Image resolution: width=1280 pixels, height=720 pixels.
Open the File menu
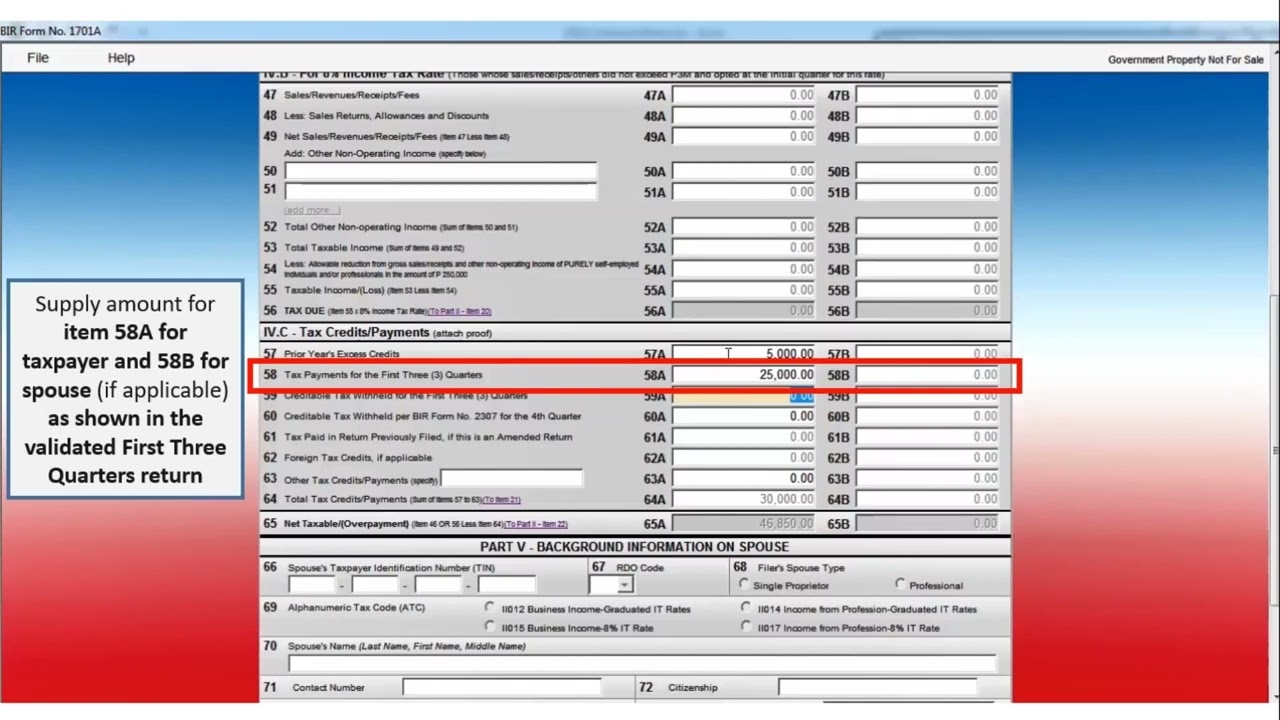coord(38,58)
